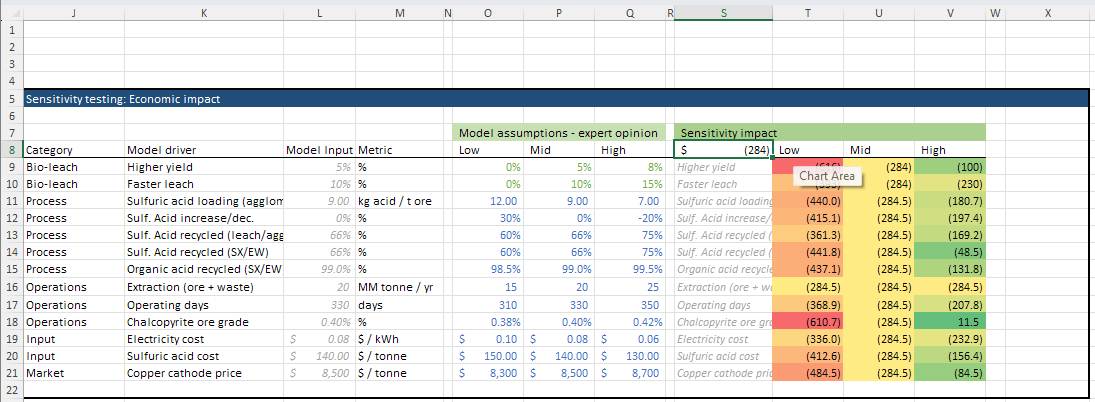Screen dimensions: 1095x402
Task: Select the column X header
Action: pyautogui.click(x=1048, y=13)
